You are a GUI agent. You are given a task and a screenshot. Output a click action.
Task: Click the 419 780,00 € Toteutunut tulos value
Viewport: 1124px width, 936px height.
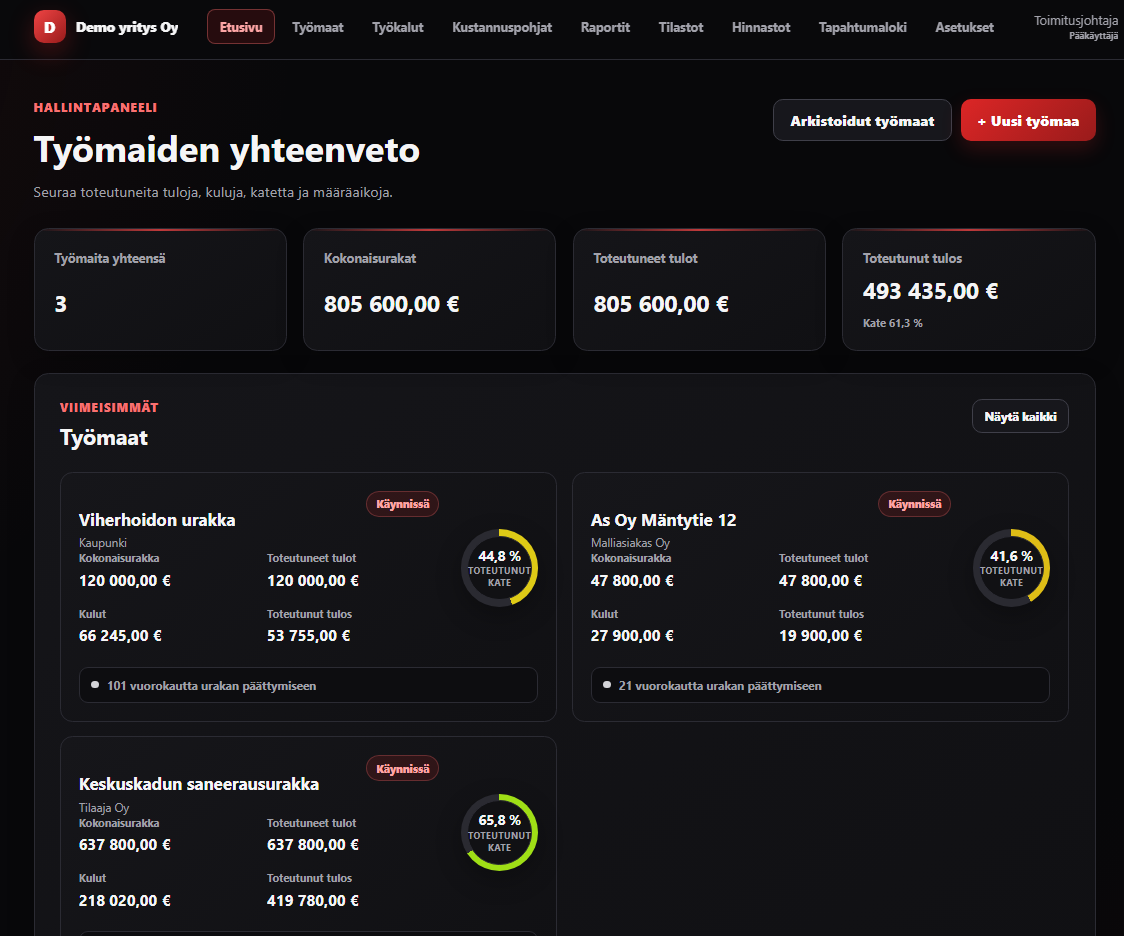click(313, 901)
